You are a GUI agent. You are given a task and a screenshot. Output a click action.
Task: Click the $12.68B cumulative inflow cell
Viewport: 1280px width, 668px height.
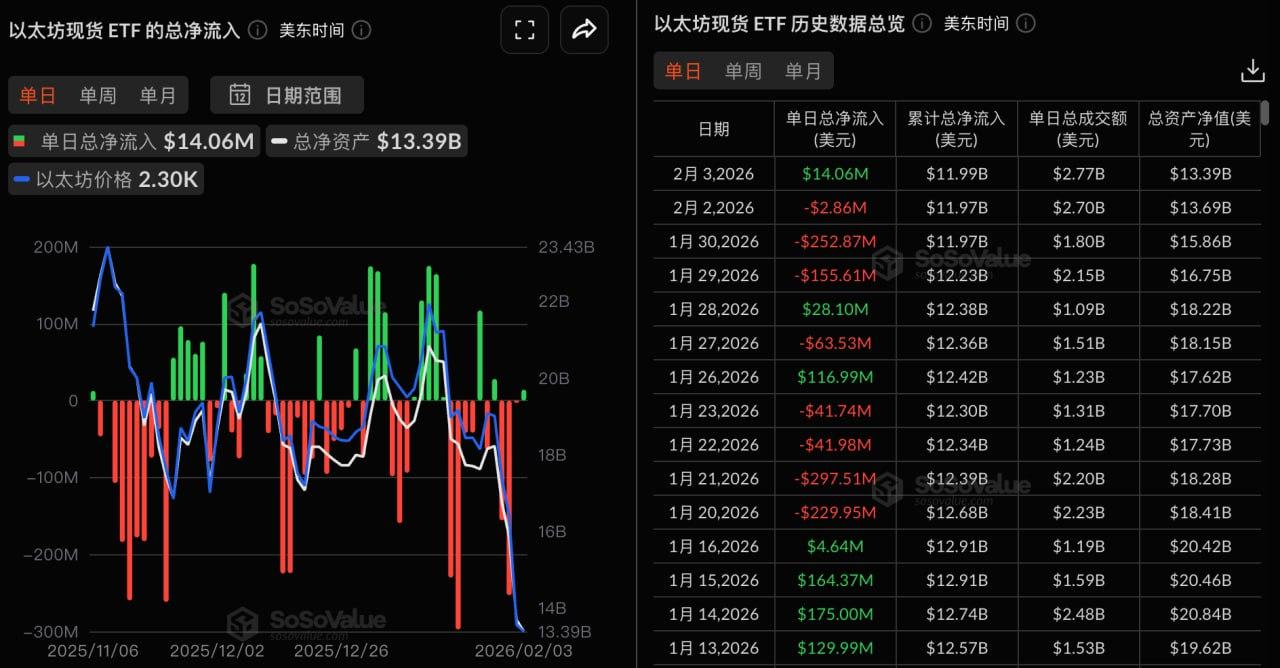pyautogui.click(x=957, y=513)
